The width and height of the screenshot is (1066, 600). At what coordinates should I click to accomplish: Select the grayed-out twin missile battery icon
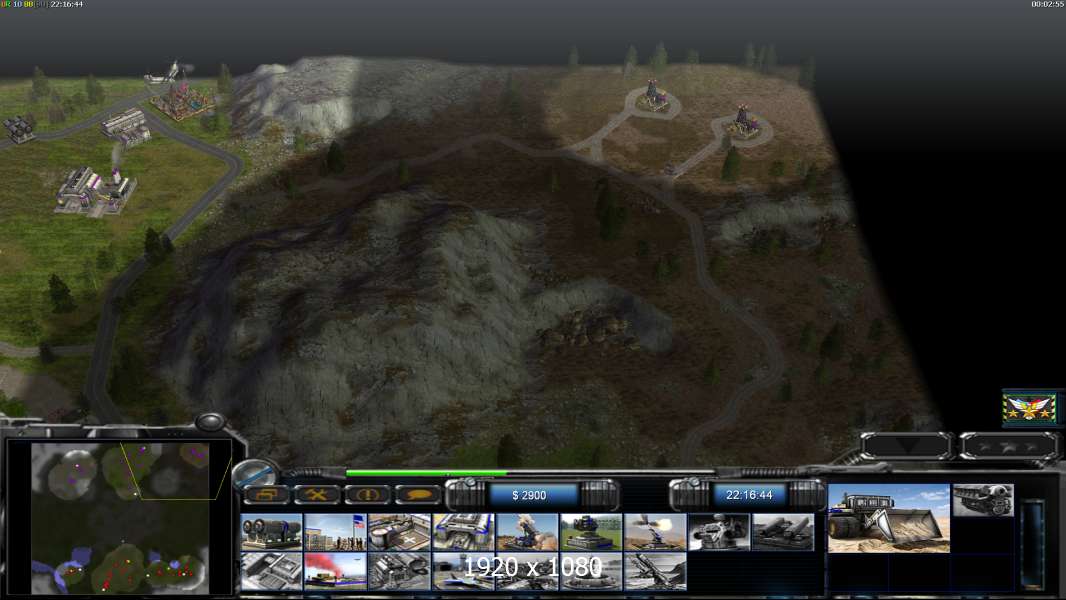[x=783, y=531]
